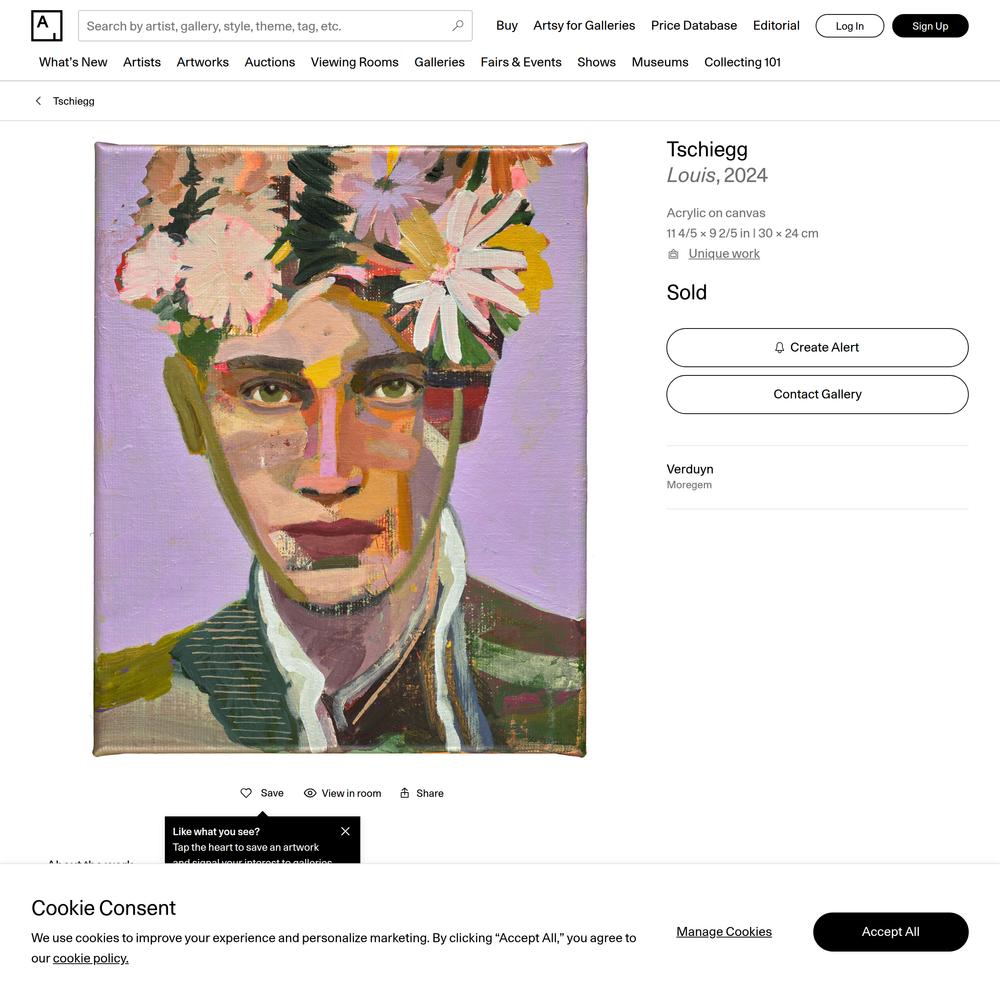Open the cookie policy link
The width and height of the screenshot is (1000, 1000).
[91, 958]
